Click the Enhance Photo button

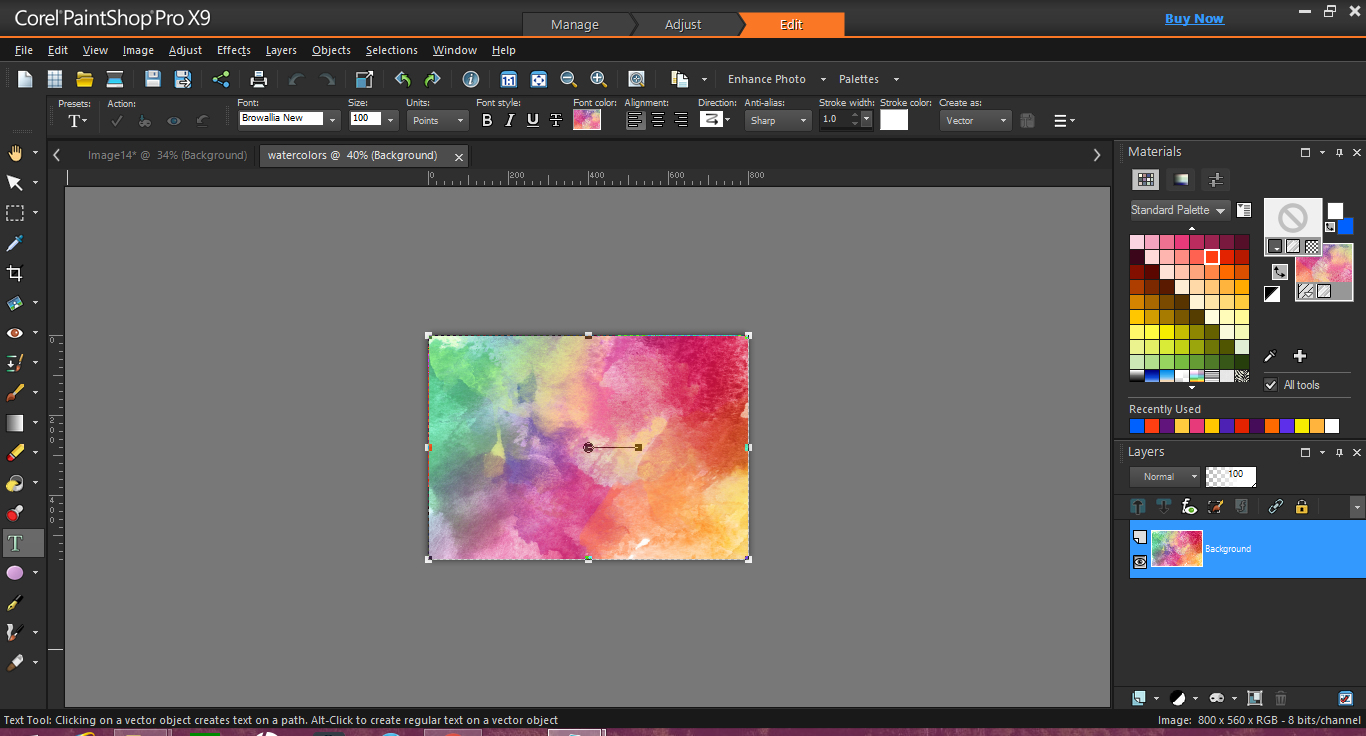(767, 79)
